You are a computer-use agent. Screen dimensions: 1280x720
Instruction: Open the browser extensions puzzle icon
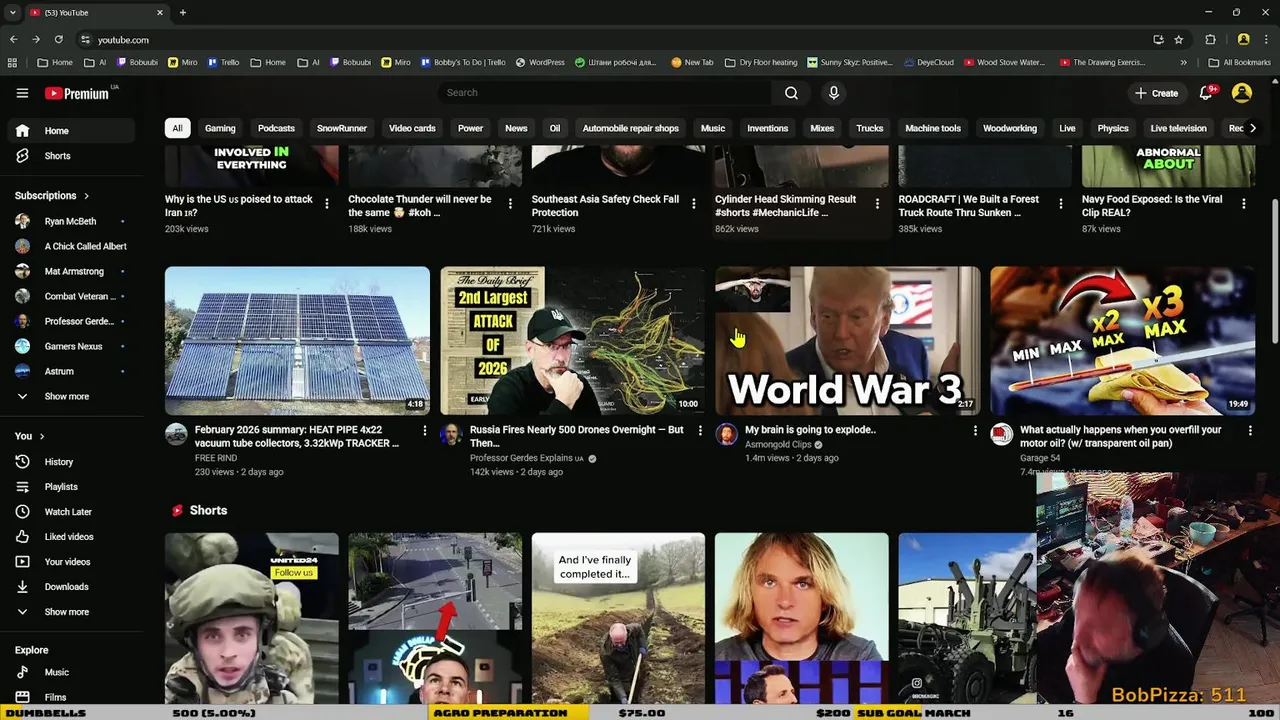1210,39
